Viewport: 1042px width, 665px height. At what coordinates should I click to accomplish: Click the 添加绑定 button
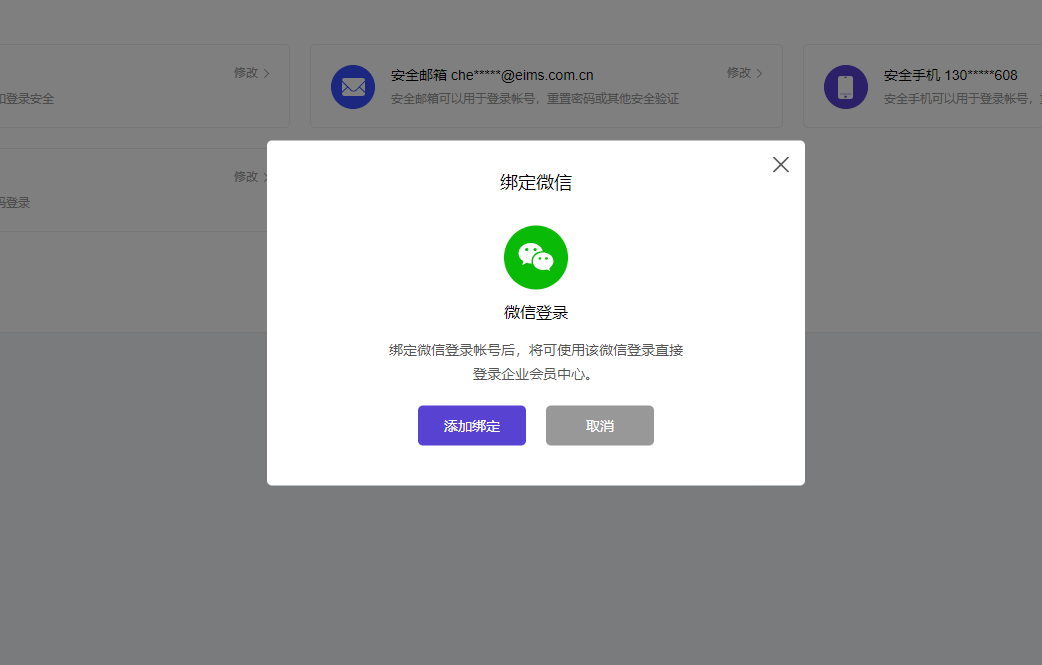click(x=472, y=426)
